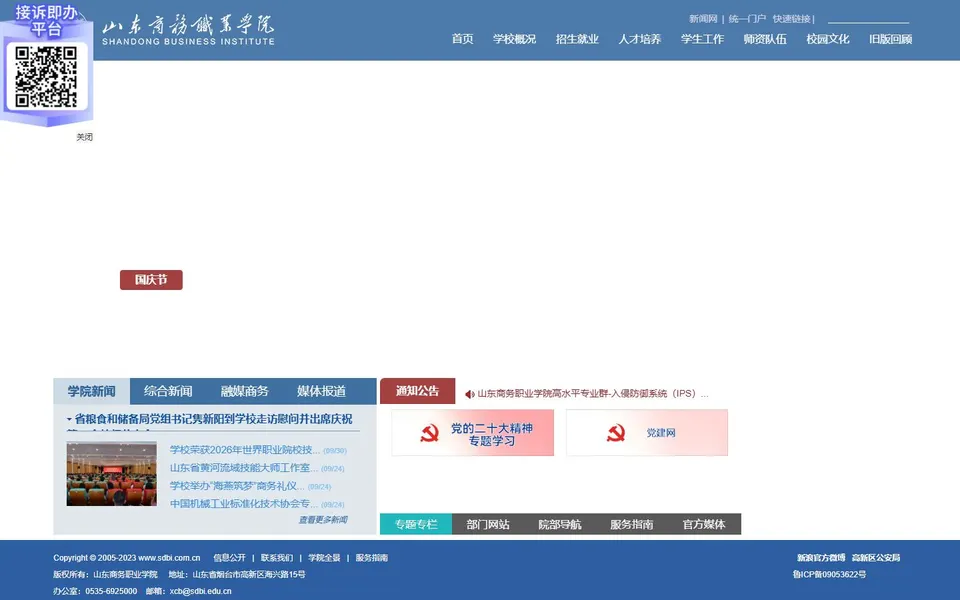Click the office phone 0535-6925000 text

click(x=111, y=591)
